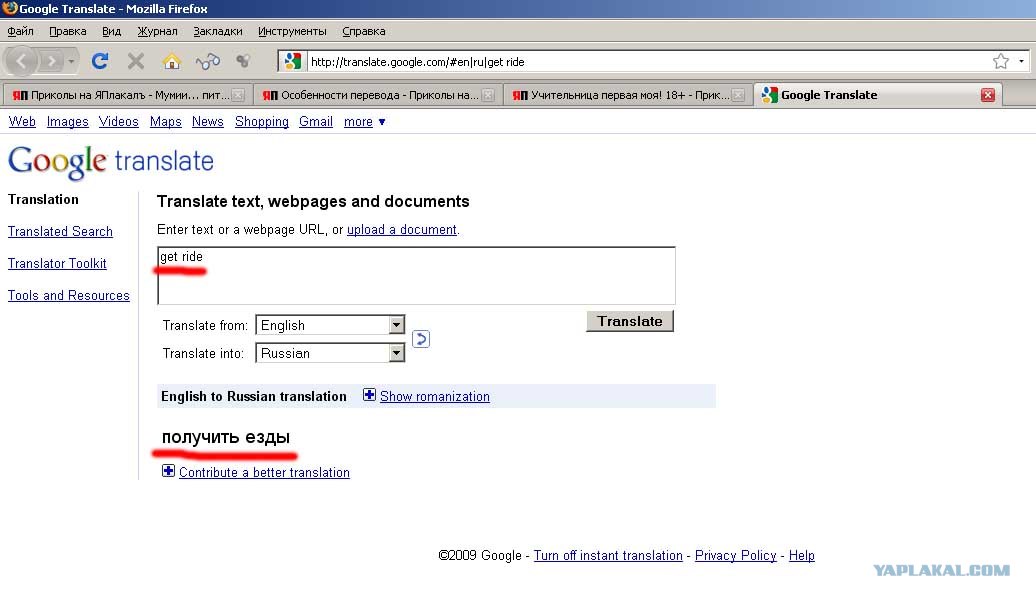Open the Gmail link
This screenshot has height=600, width=1036.
(x=316, y=122)
